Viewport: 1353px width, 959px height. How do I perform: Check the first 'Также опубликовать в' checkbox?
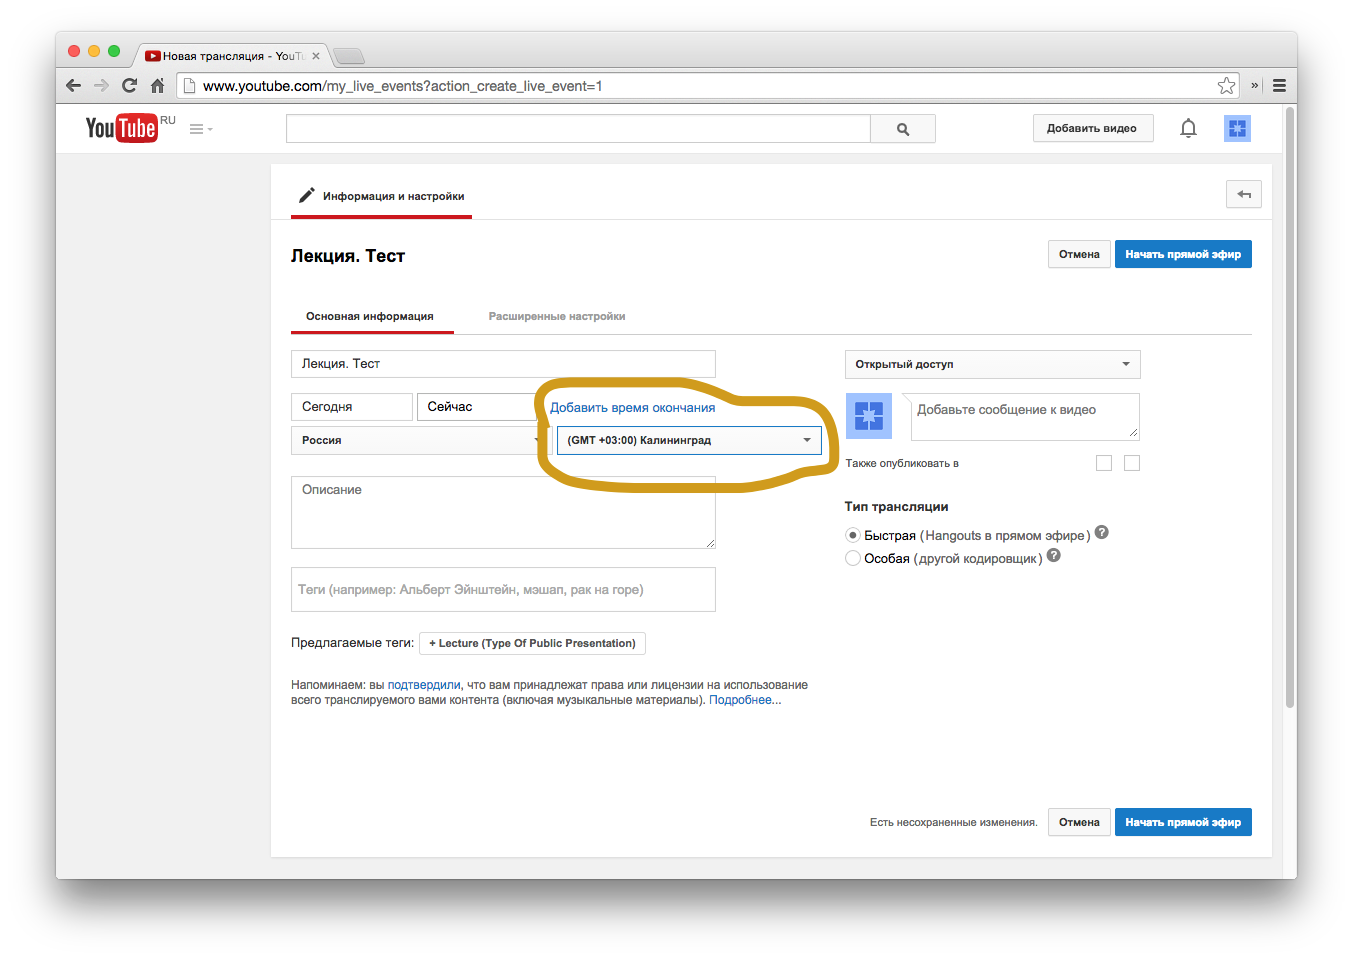(1104, 463)
